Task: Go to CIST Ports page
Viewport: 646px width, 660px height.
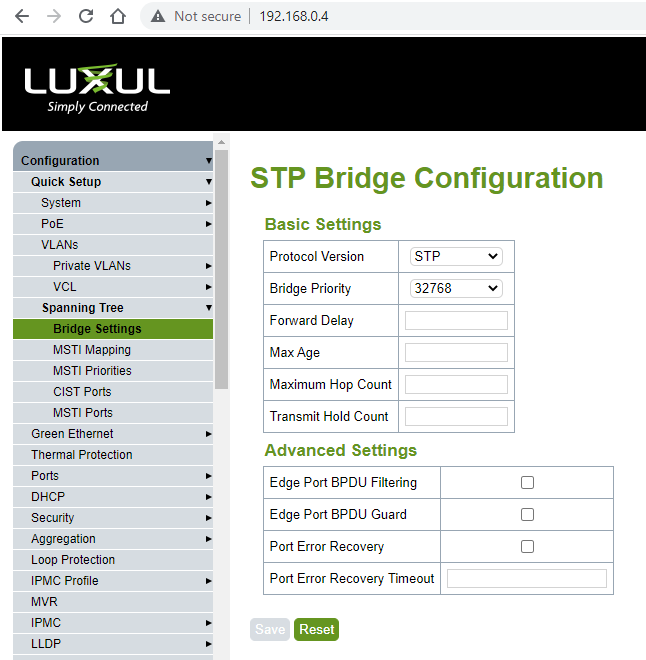Action: point(82,392)
